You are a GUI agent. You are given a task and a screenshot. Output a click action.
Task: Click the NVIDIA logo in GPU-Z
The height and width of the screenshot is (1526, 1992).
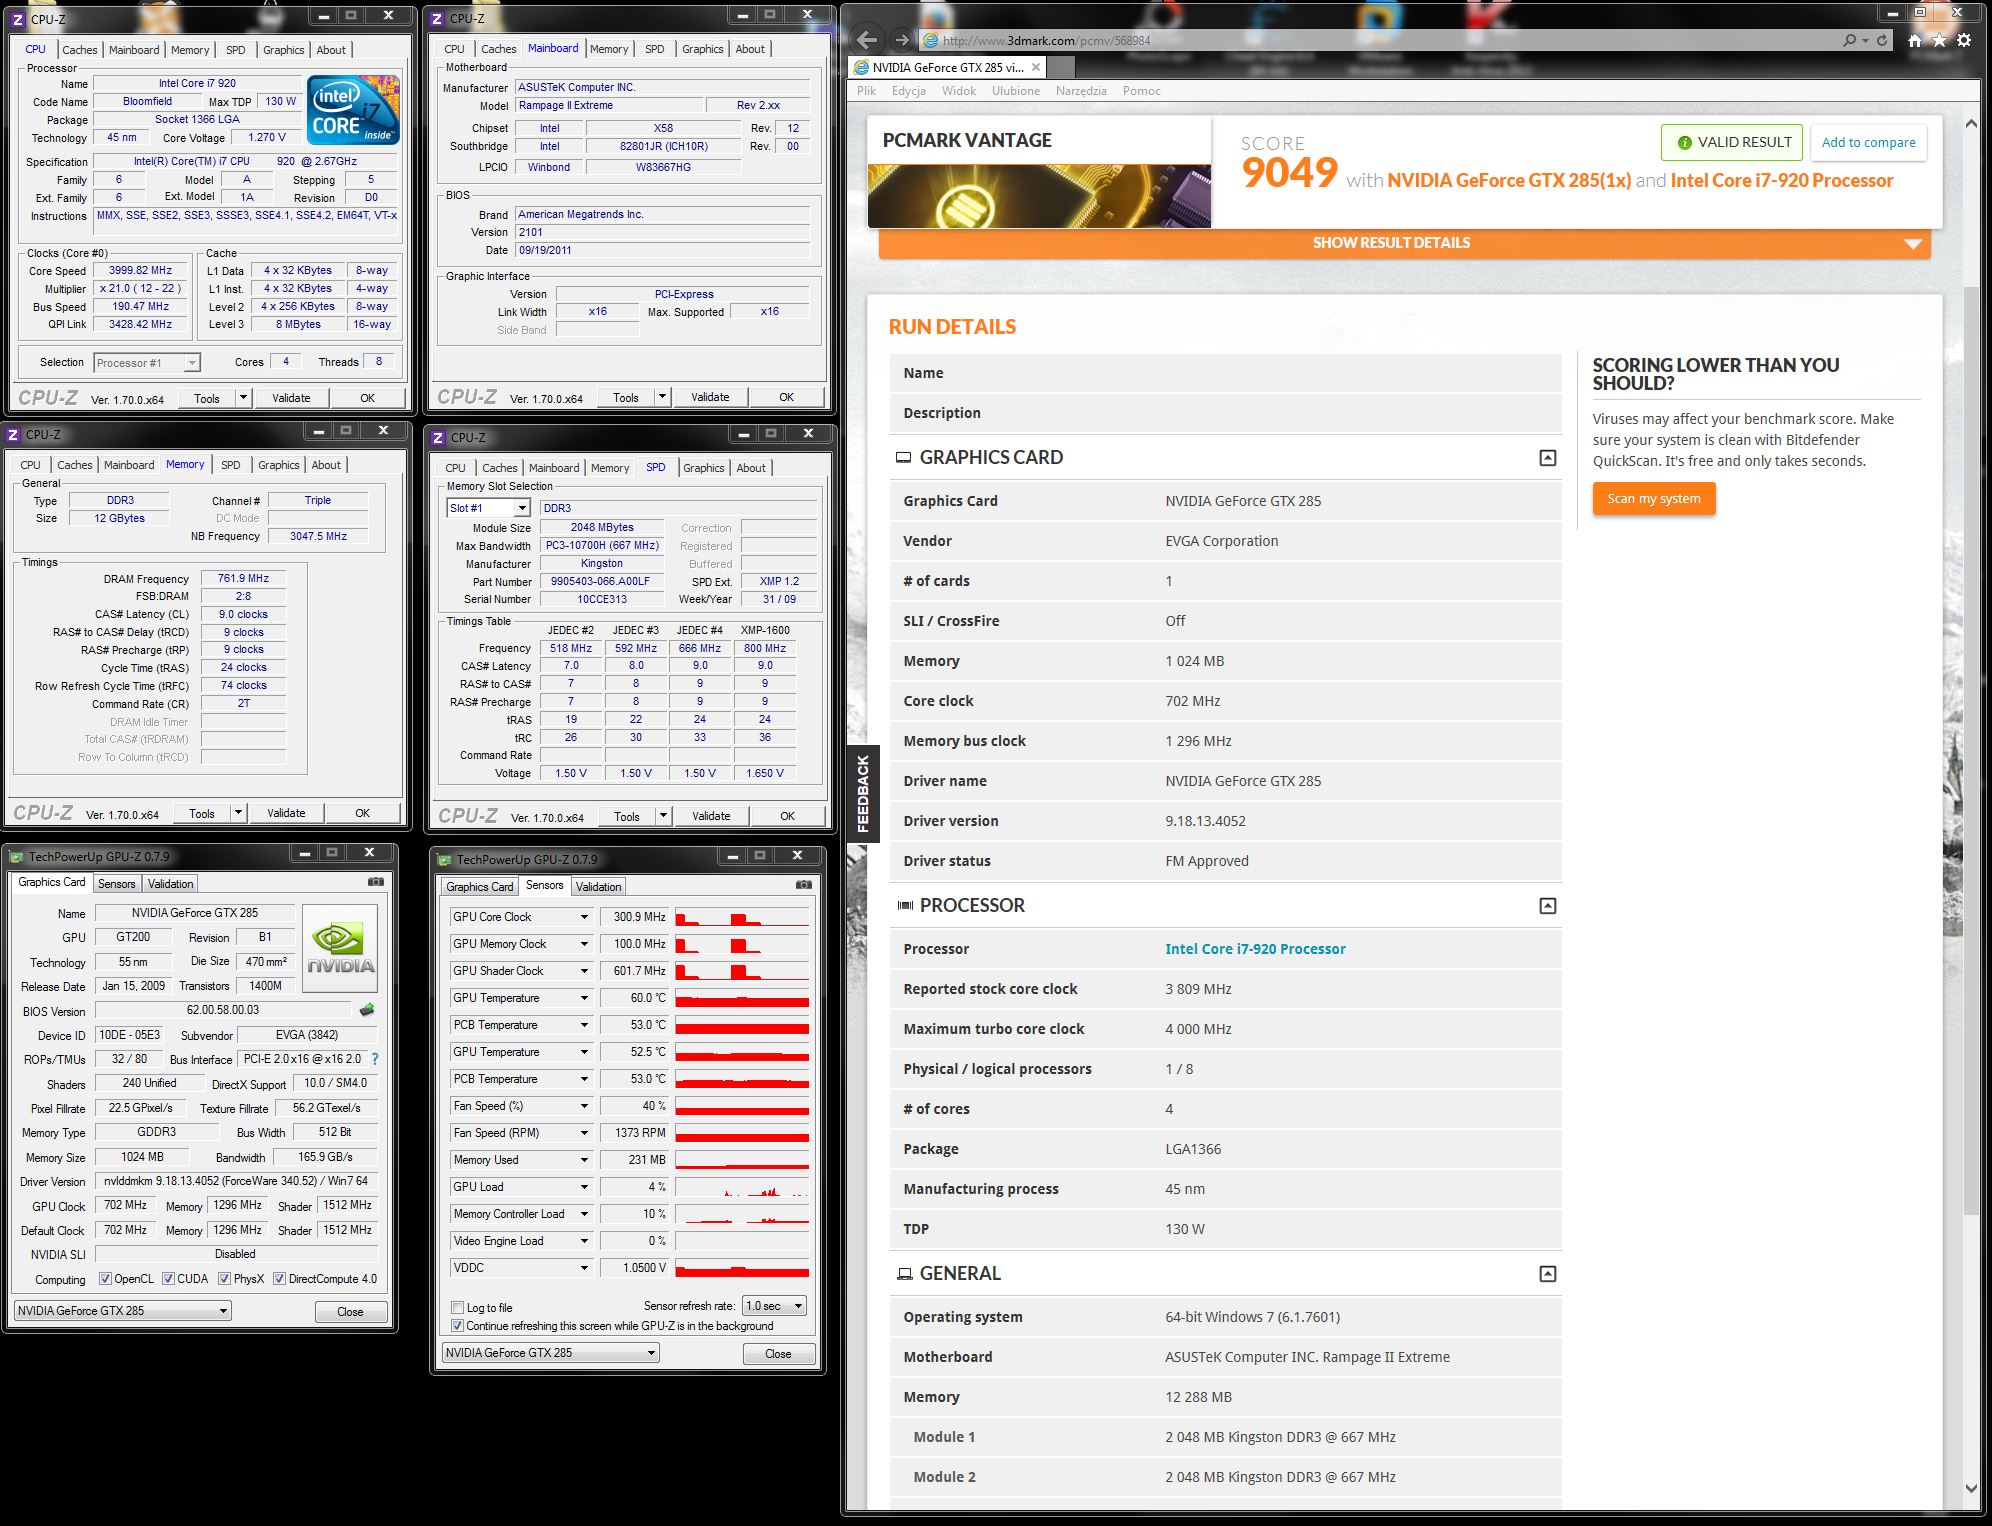[340, 948]
